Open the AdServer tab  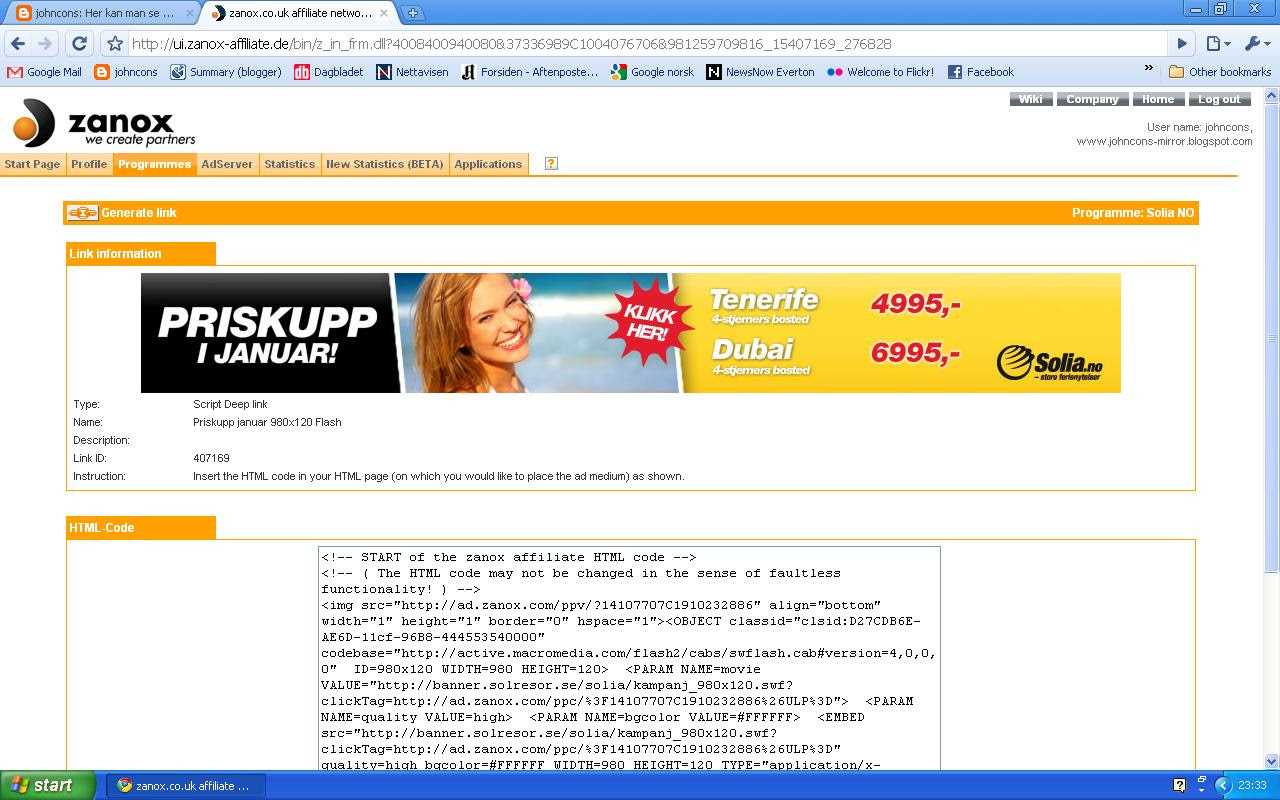(227, 164)
